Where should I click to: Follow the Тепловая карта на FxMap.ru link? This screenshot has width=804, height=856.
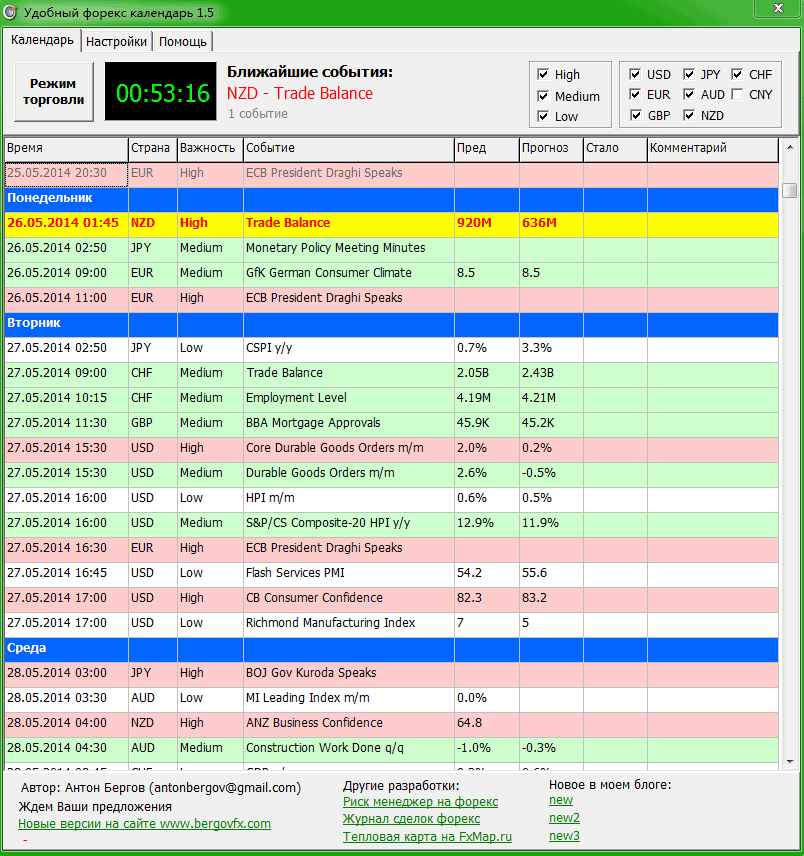click(427, 837)
